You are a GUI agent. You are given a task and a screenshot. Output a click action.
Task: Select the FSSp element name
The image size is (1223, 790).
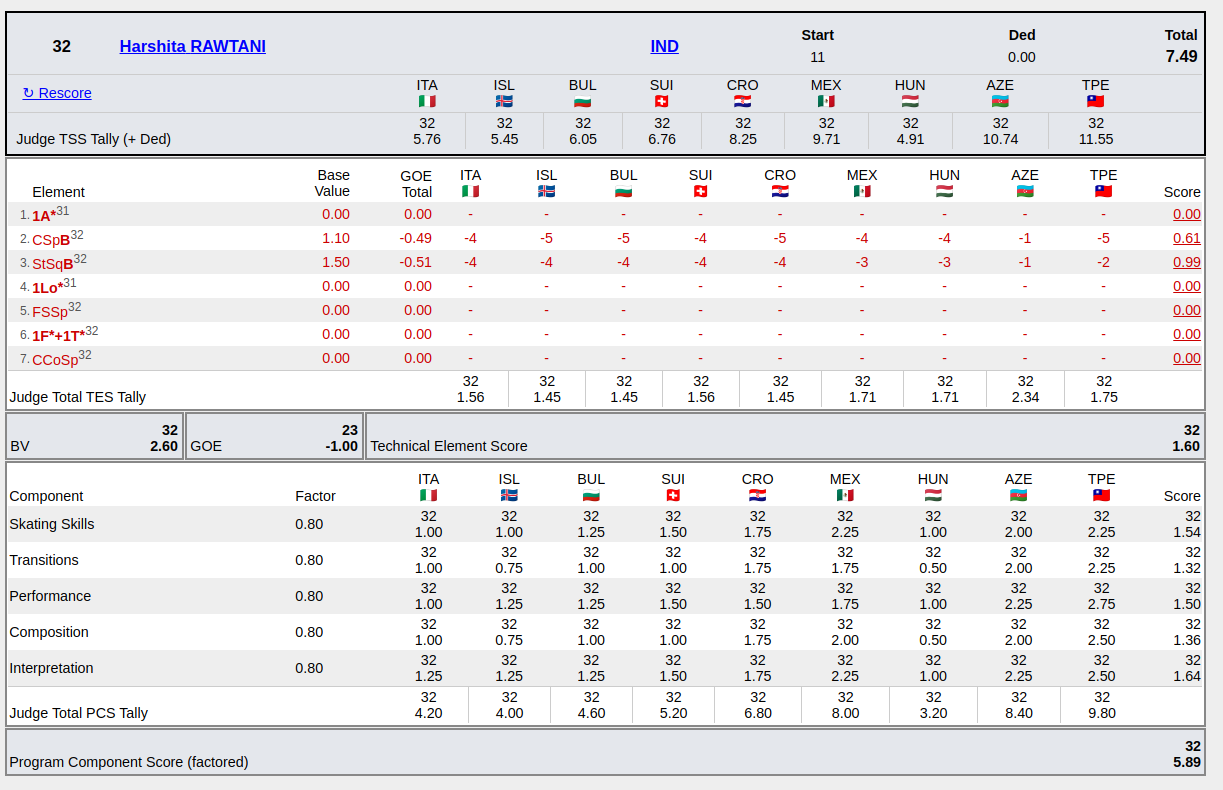pos(50,312)
